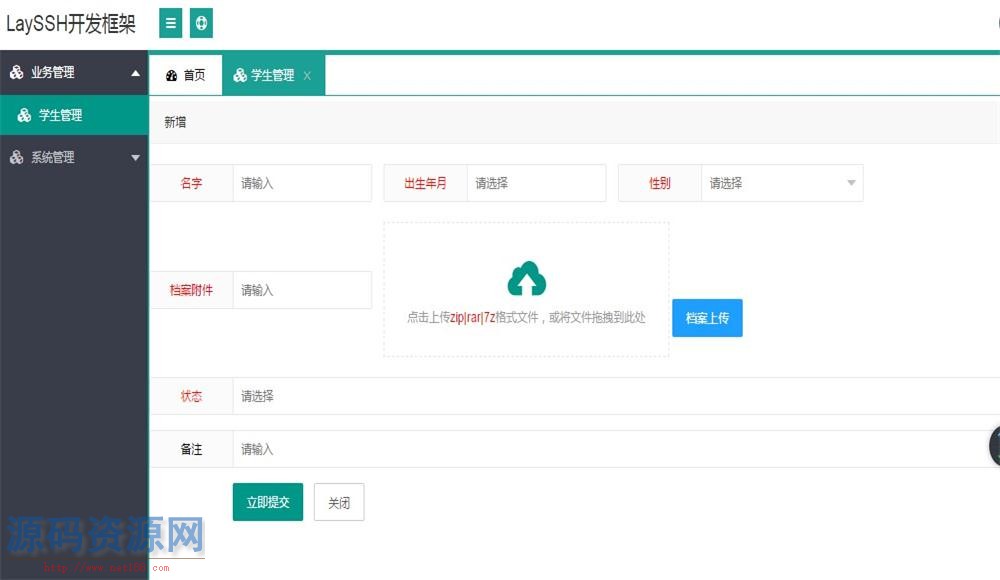Click the 状态 field label
This screenshot has width=1000, height=580.
tap(191, 396)
